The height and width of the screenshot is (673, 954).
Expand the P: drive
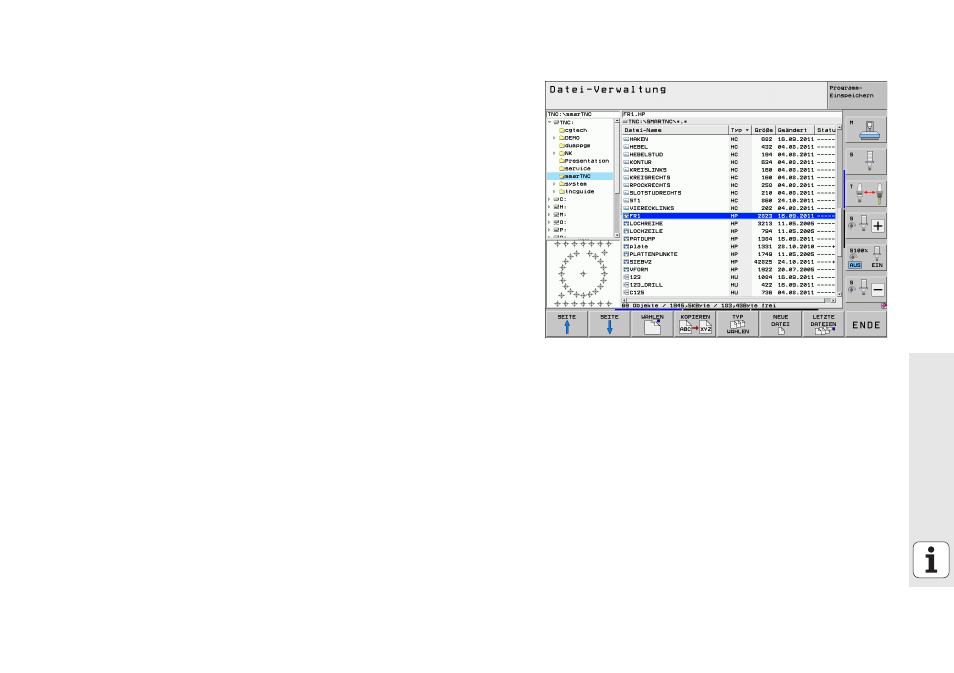pos(549,230)
